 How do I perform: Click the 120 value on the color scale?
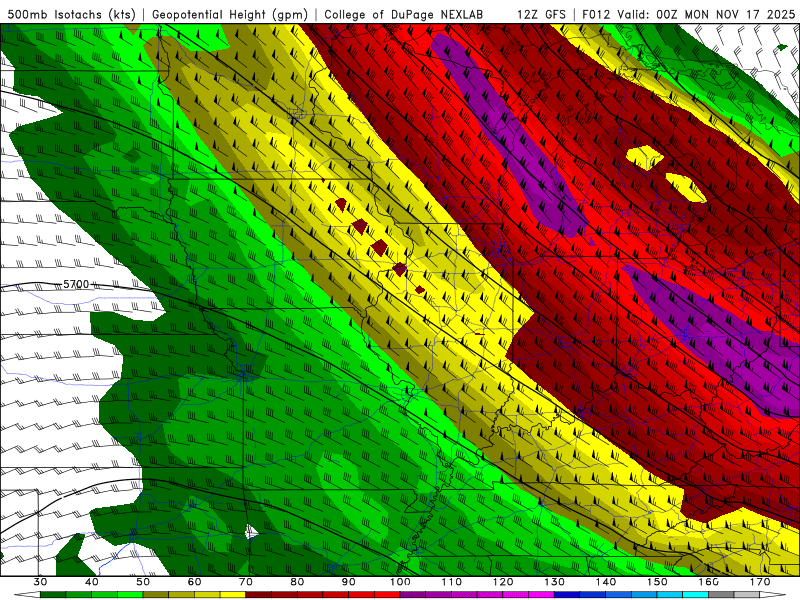click(503, 582)
